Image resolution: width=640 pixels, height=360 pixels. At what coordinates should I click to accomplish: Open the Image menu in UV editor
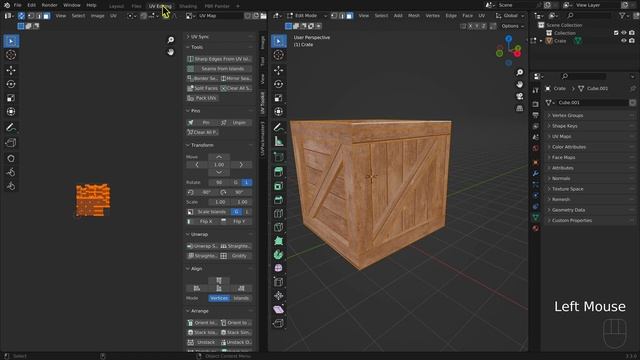click(x=97, y=16)
